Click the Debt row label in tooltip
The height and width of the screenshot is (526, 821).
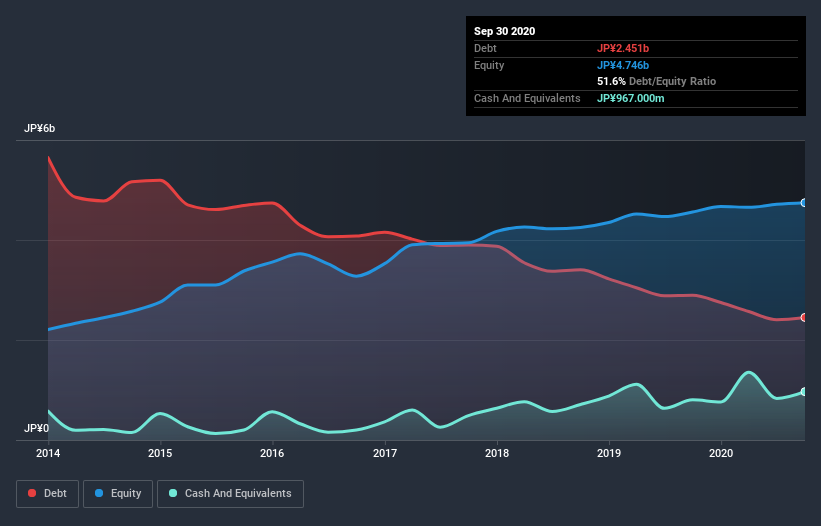(485, 48)
